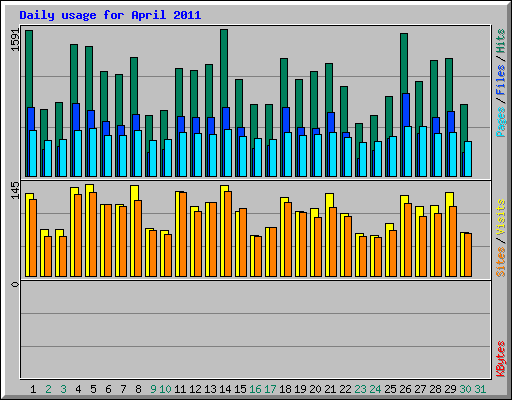The image size is (512, 400).
Task: Click day 10 on the x-axis
Action: pos(165,389)
